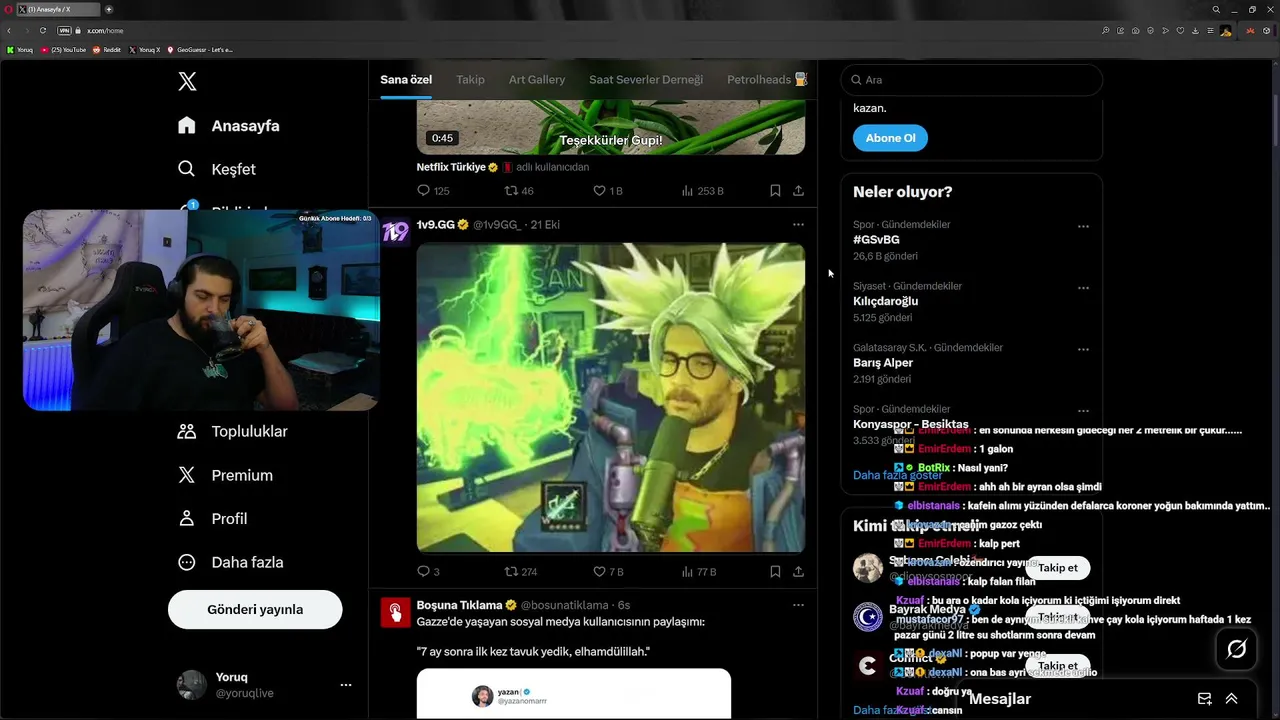Screen dimensions: 1280x720
Task: Open the Keşfet search icon in sidebar
Action: tap(187, 169)
